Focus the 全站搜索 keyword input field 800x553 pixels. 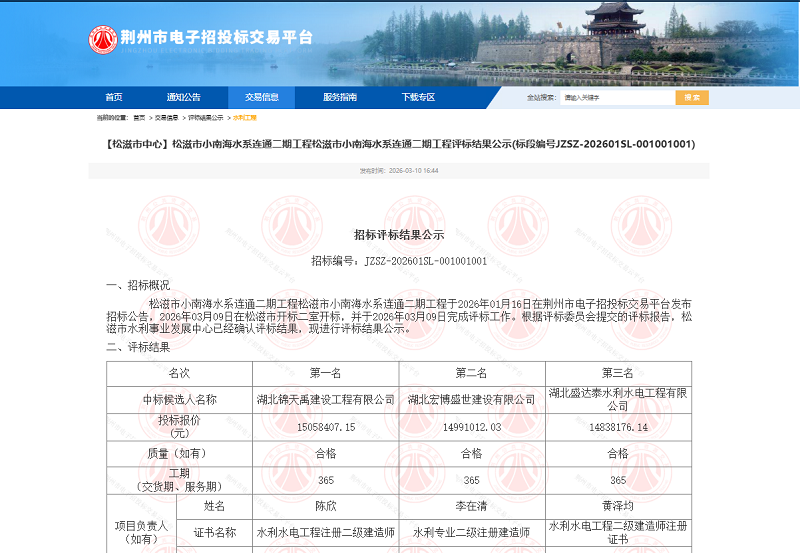[x=617, y=97]
